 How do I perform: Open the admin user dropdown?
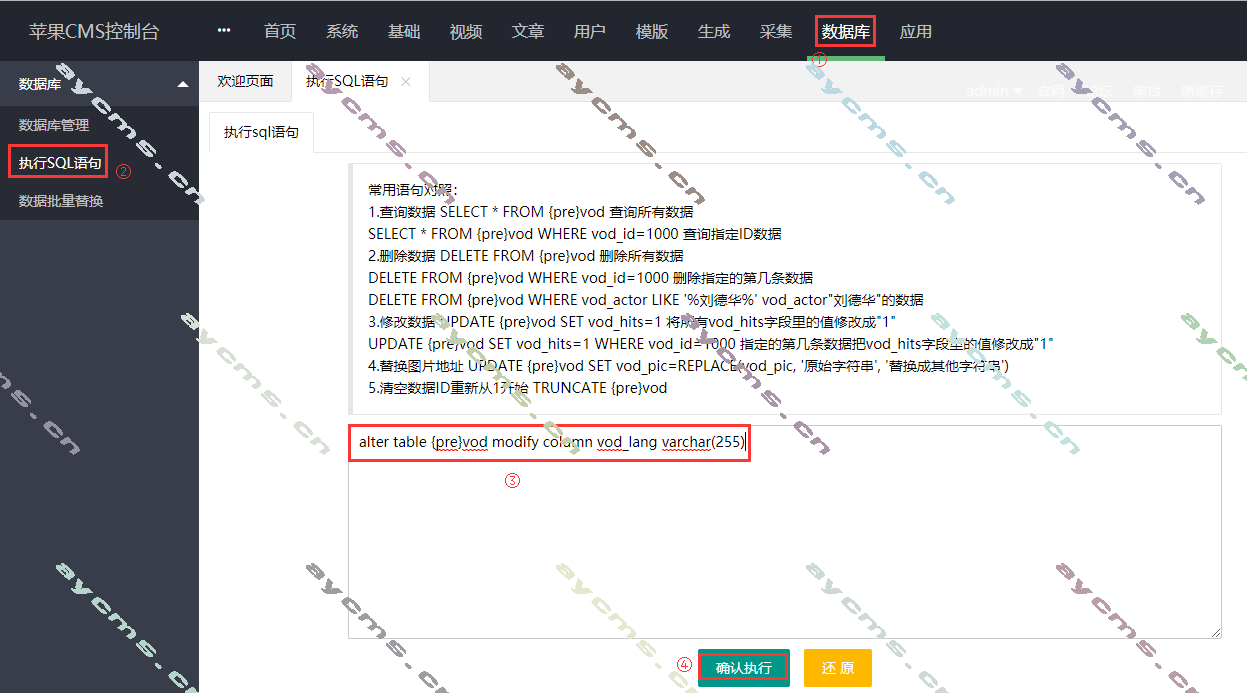coord(995,91)
